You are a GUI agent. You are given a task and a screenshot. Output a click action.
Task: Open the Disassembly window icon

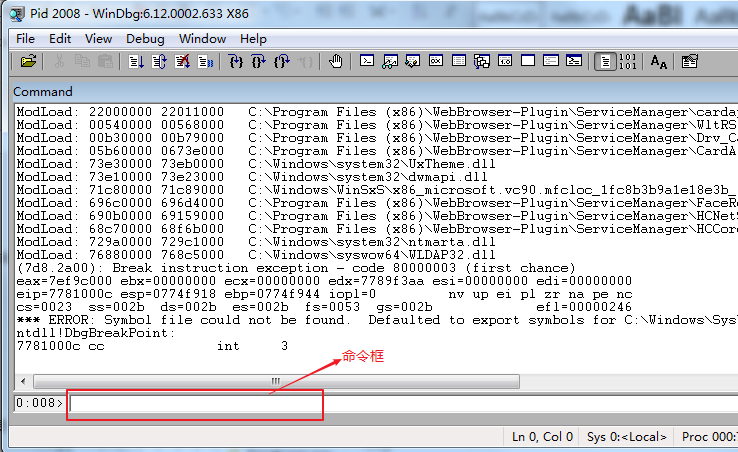tap(505, 61)
